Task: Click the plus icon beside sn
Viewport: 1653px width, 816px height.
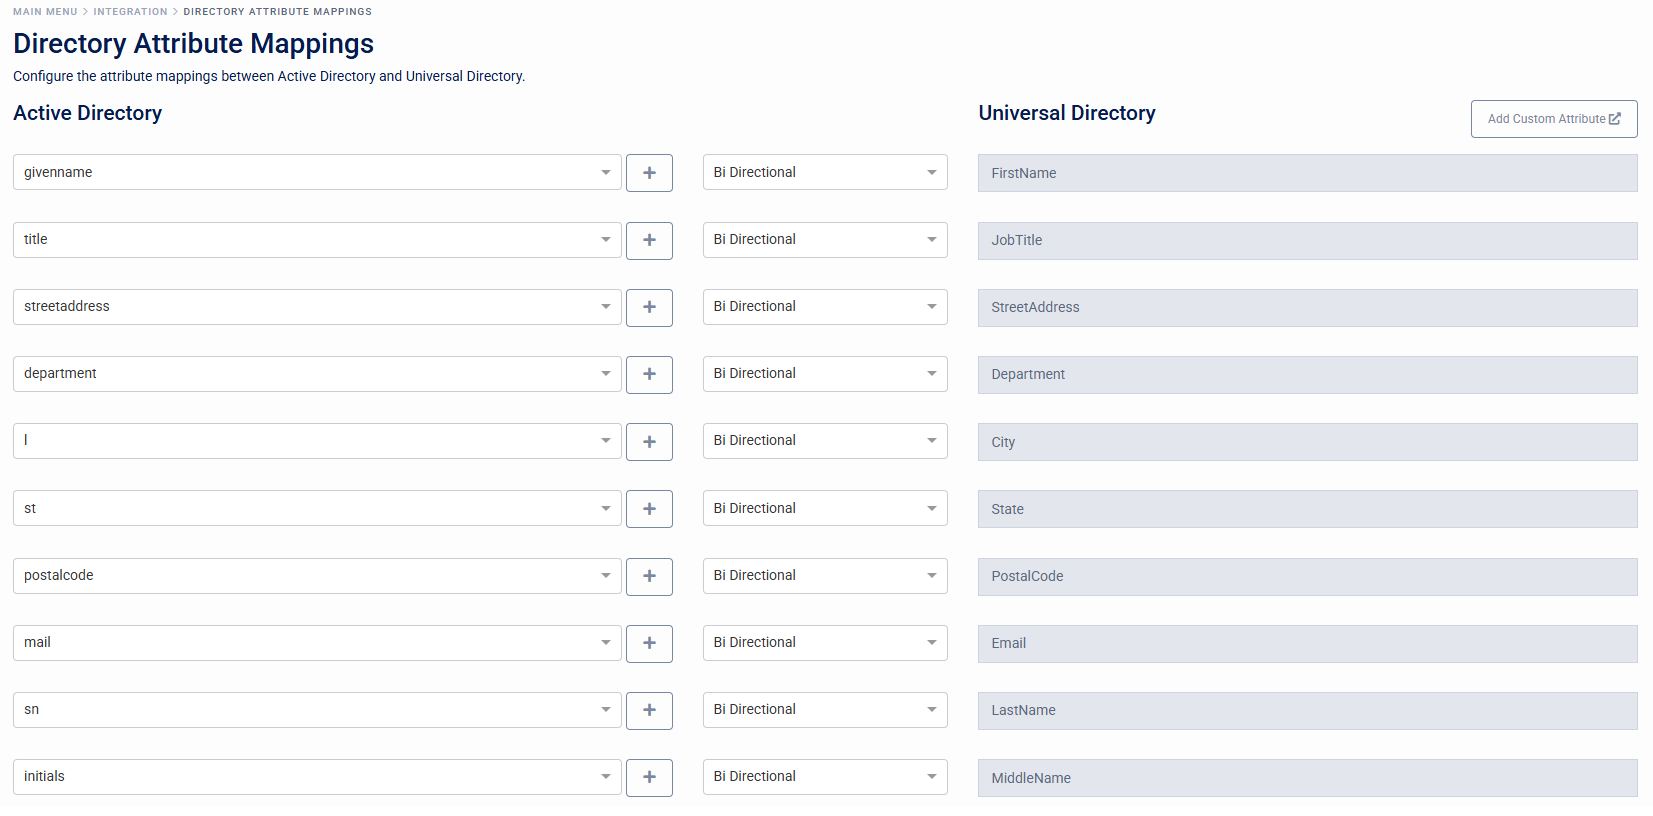Action: tap(649, 710)
